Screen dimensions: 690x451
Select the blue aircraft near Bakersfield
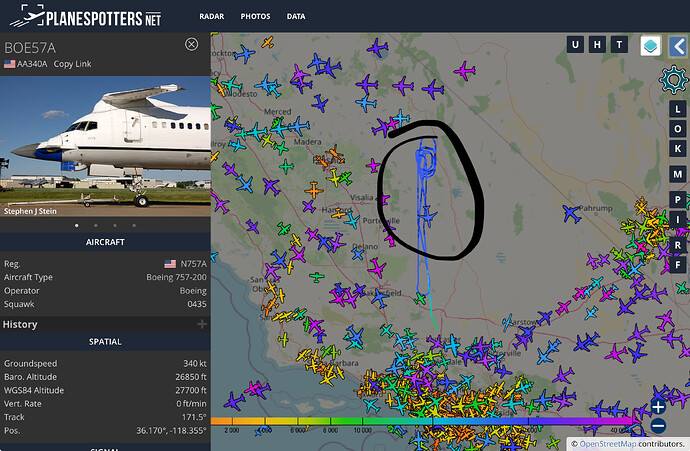click(379, 298)
